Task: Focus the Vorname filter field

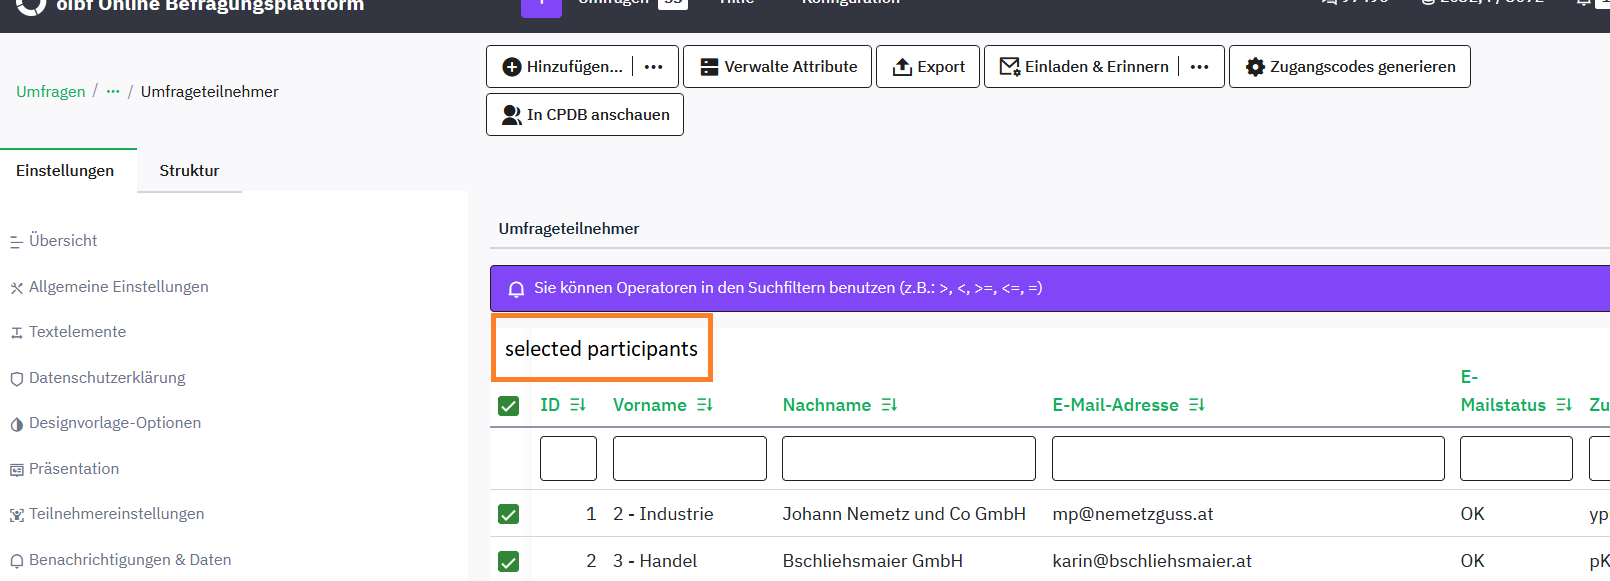Action: click(690, 458)
